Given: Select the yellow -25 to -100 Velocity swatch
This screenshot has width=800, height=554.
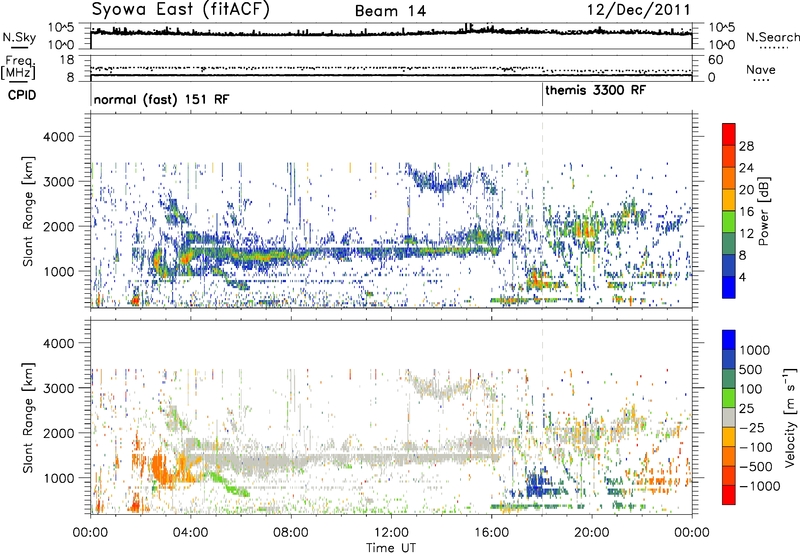Looking at the screenshot, I should (x=729, y=437).
